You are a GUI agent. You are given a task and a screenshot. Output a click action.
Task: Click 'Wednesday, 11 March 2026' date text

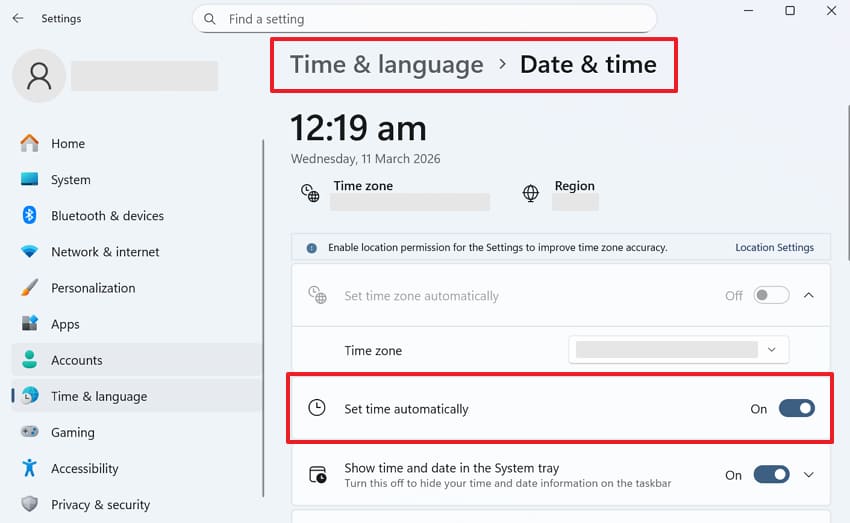pyautogui.click(x=365, y=159)
